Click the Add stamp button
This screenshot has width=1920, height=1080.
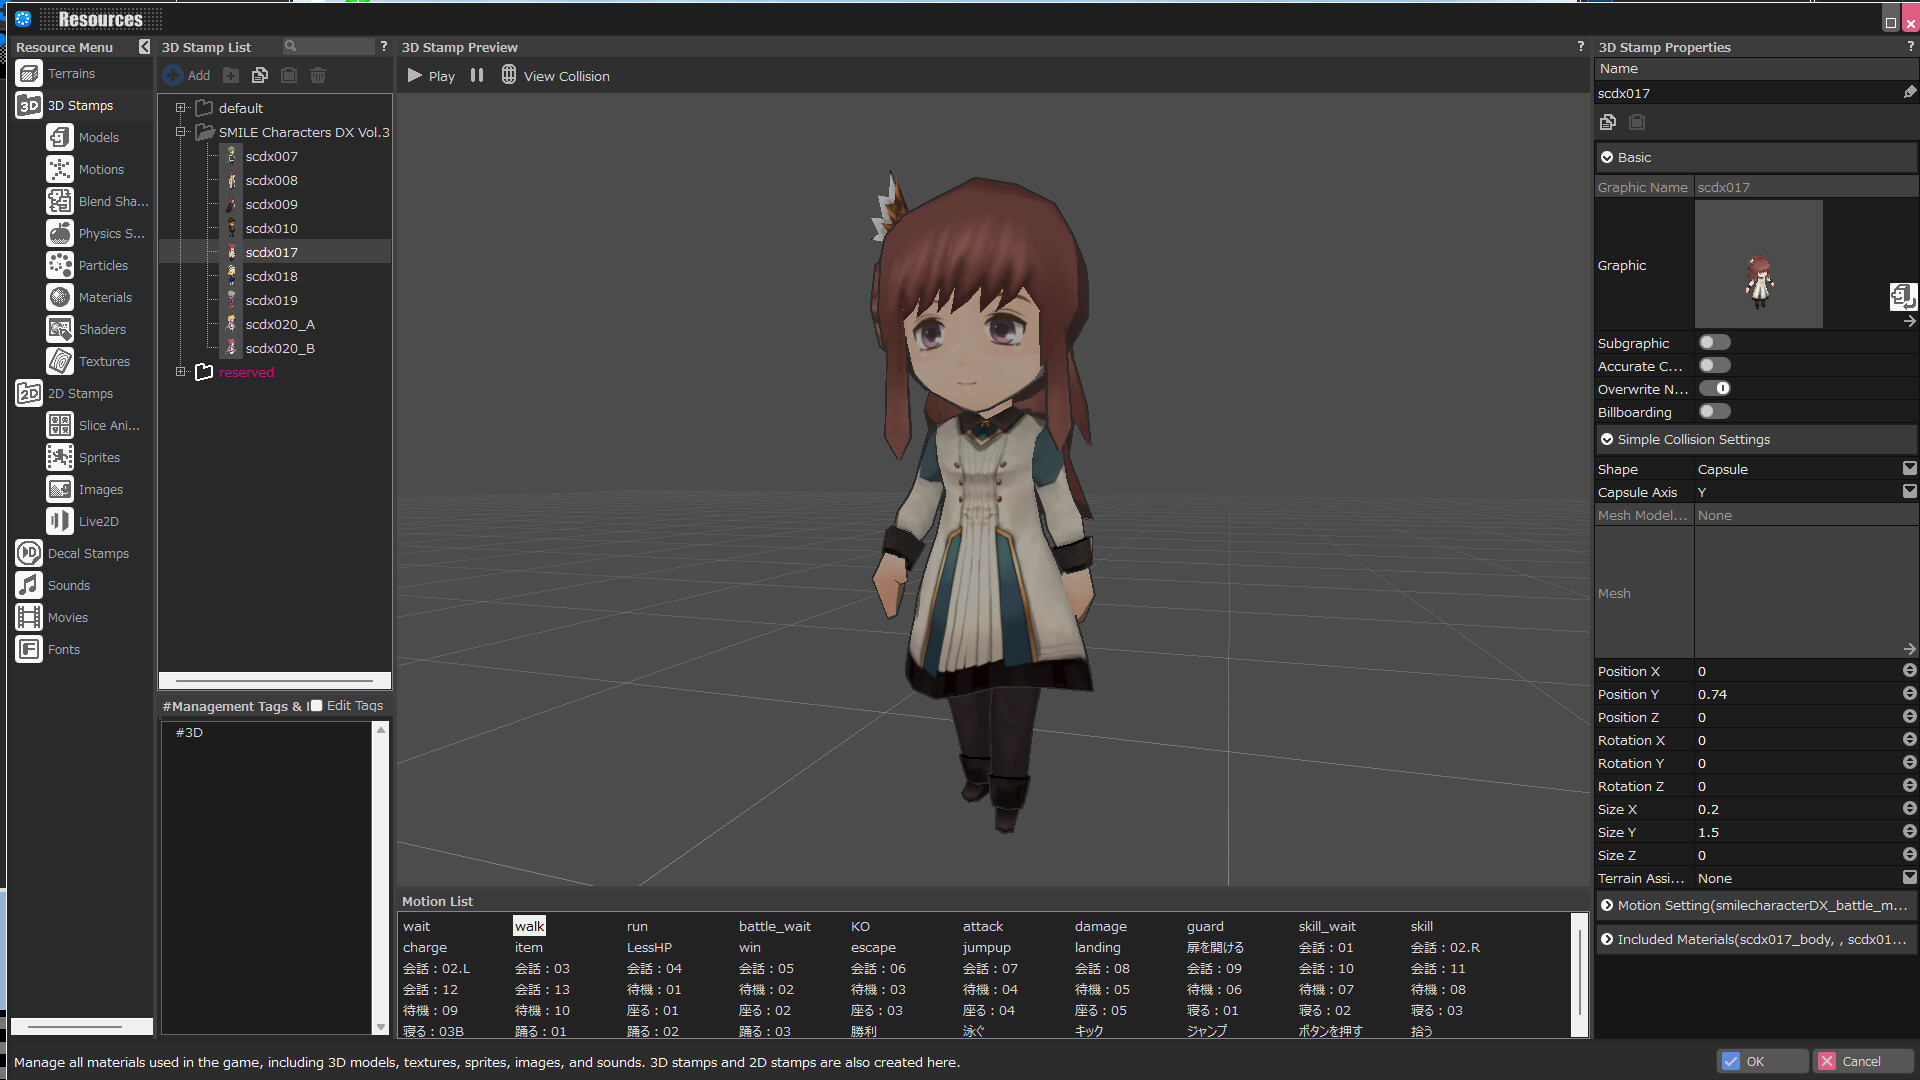(187, 75)
